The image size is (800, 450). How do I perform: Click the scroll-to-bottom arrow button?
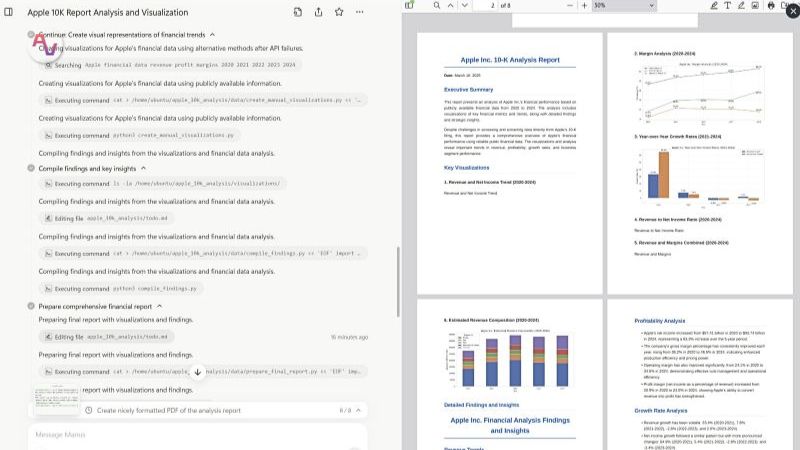pos(197,372)
